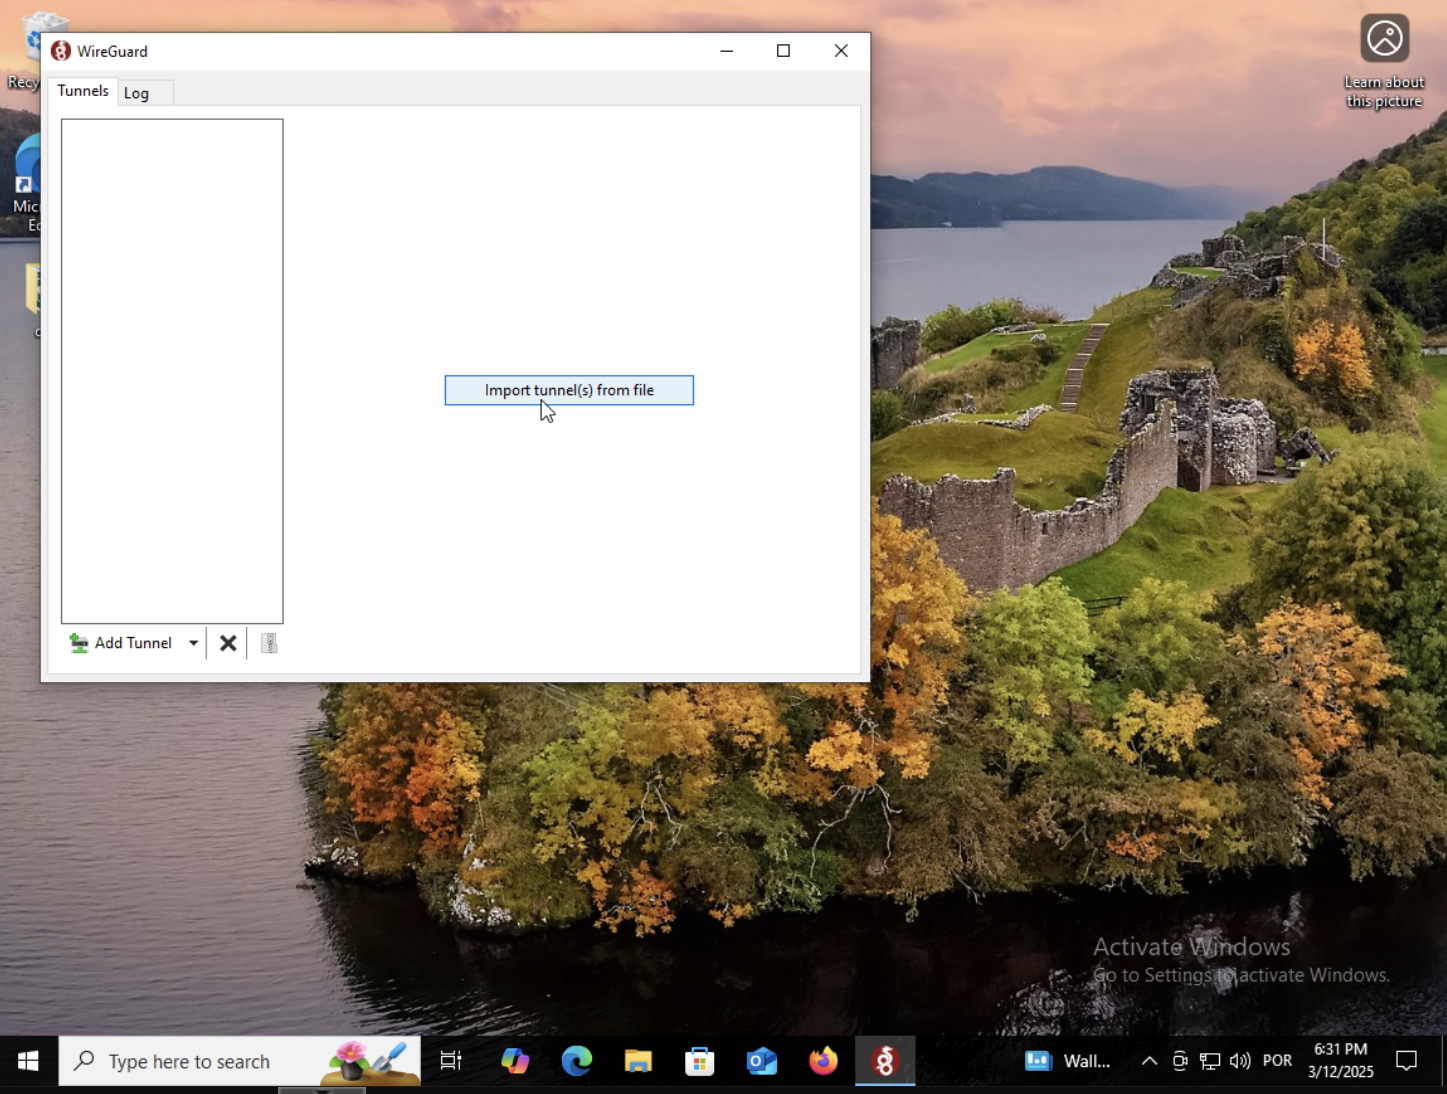
Task: Click Import tunnel(s) from file button
Action: click(x=569, y=390)
